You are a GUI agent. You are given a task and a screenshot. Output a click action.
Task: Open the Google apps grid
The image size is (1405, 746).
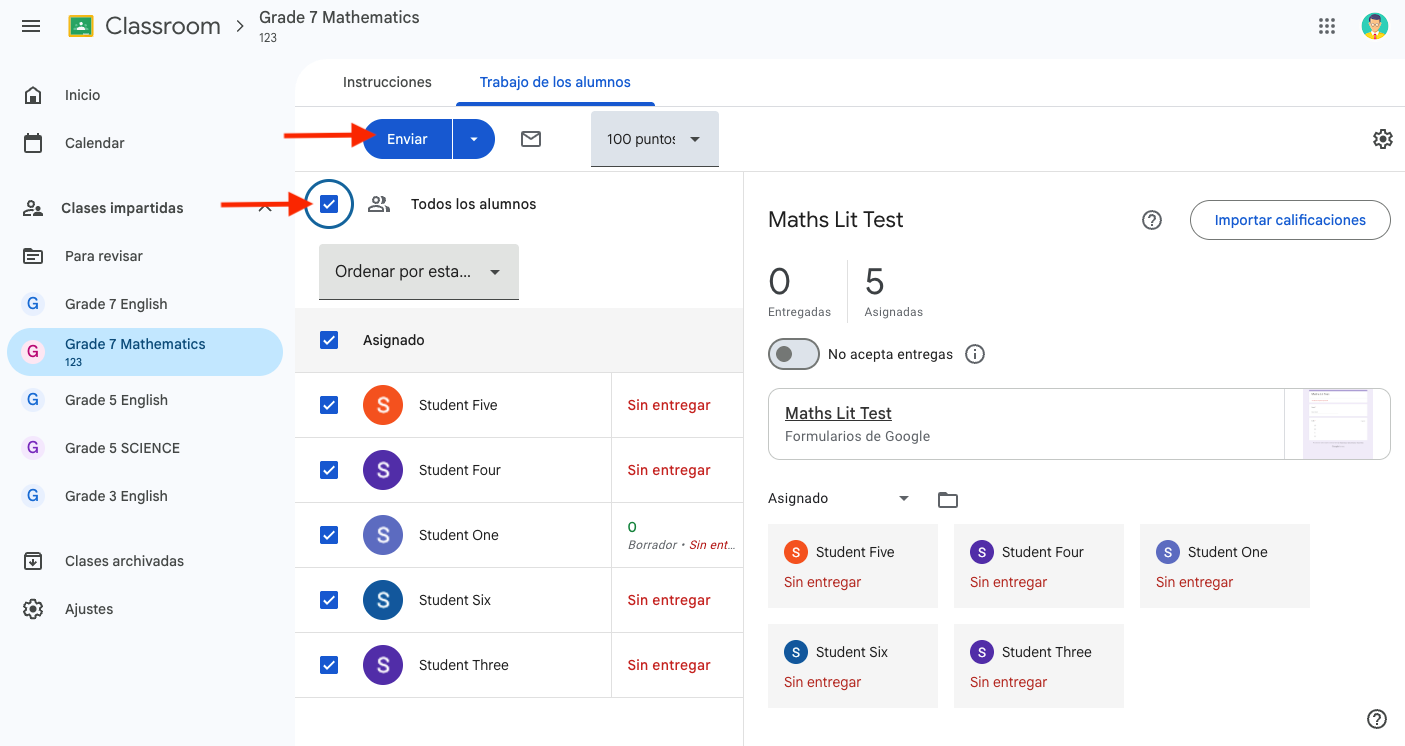[x=1327, y=26]
